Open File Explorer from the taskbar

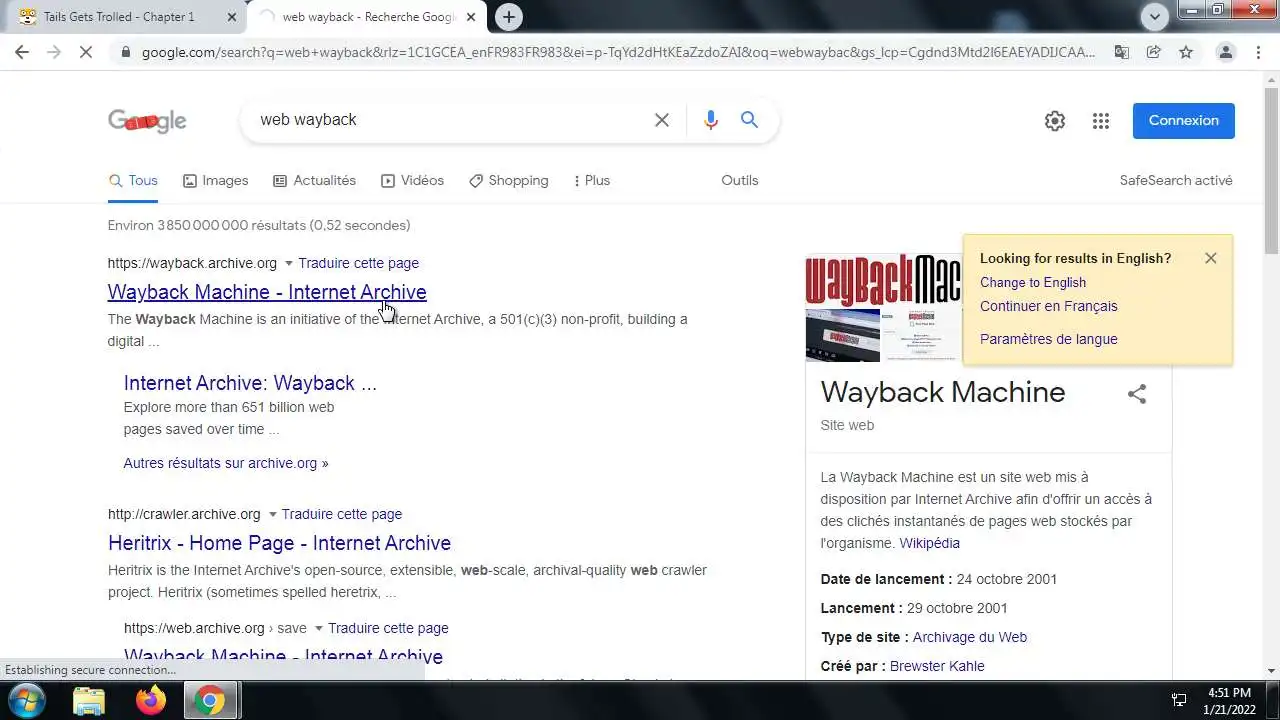click(x=89, y=701)
